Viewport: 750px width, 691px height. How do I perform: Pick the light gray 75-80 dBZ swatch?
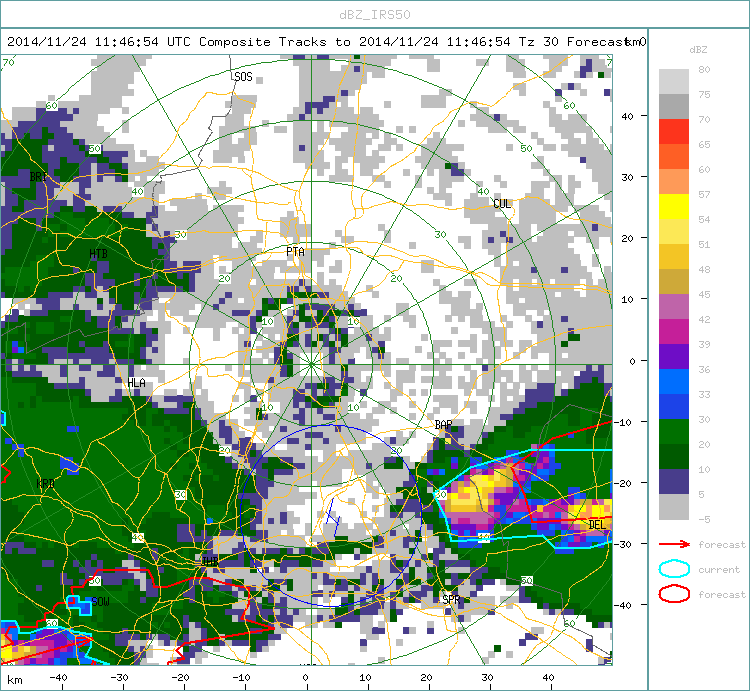673,82
